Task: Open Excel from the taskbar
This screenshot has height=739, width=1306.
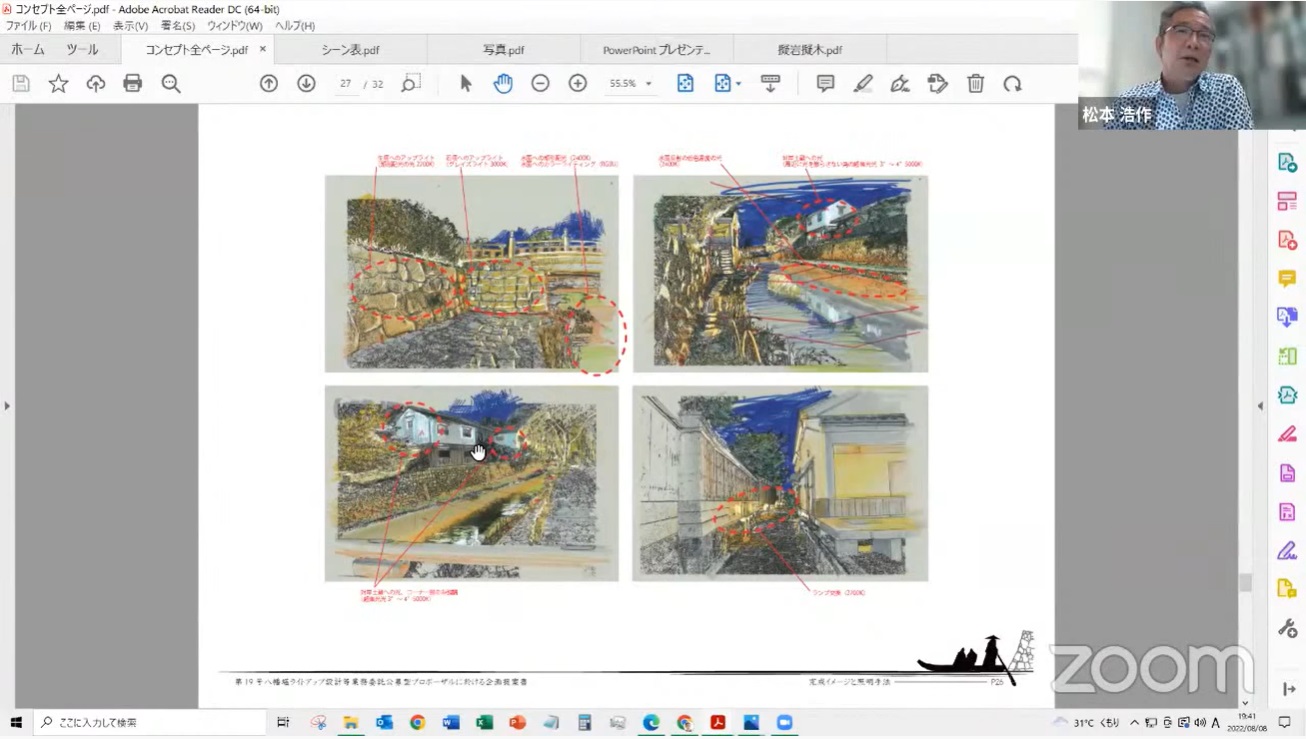Action: [484, 722]
